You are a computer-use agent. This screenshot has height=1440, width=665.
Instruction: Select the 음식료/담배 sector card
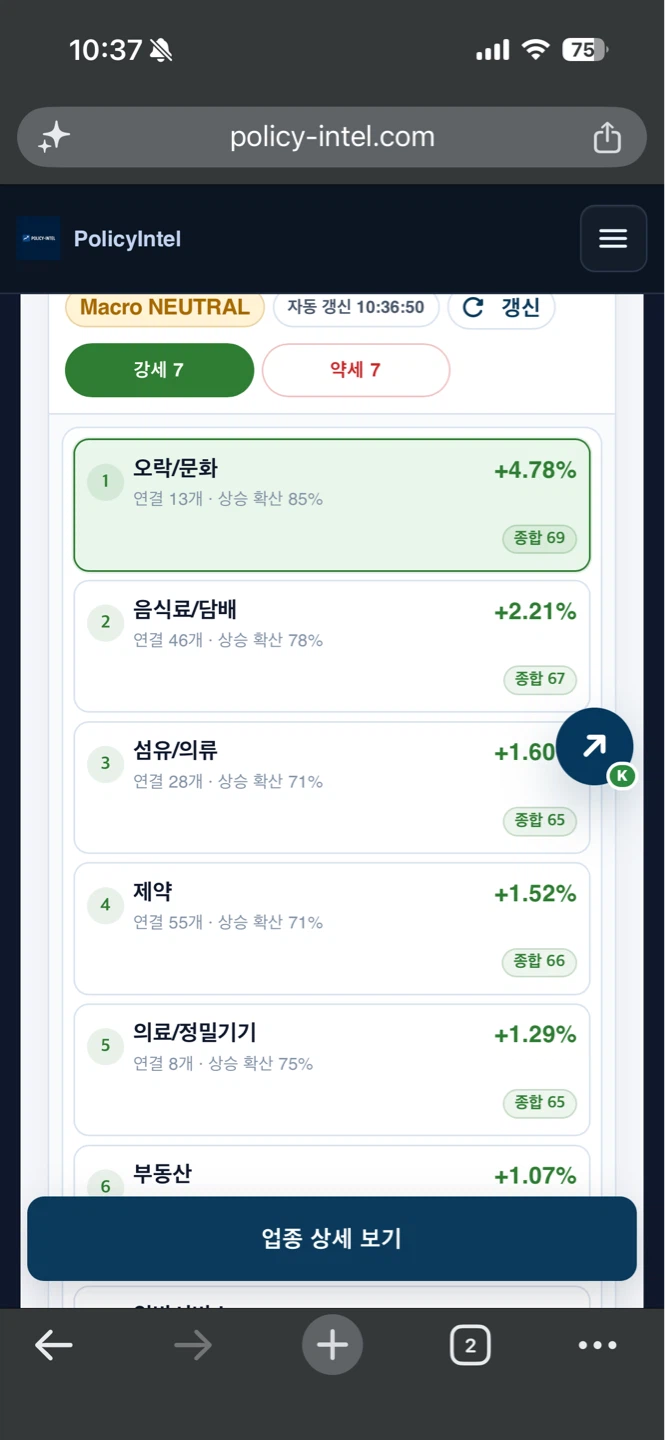[x=332, y=646]
